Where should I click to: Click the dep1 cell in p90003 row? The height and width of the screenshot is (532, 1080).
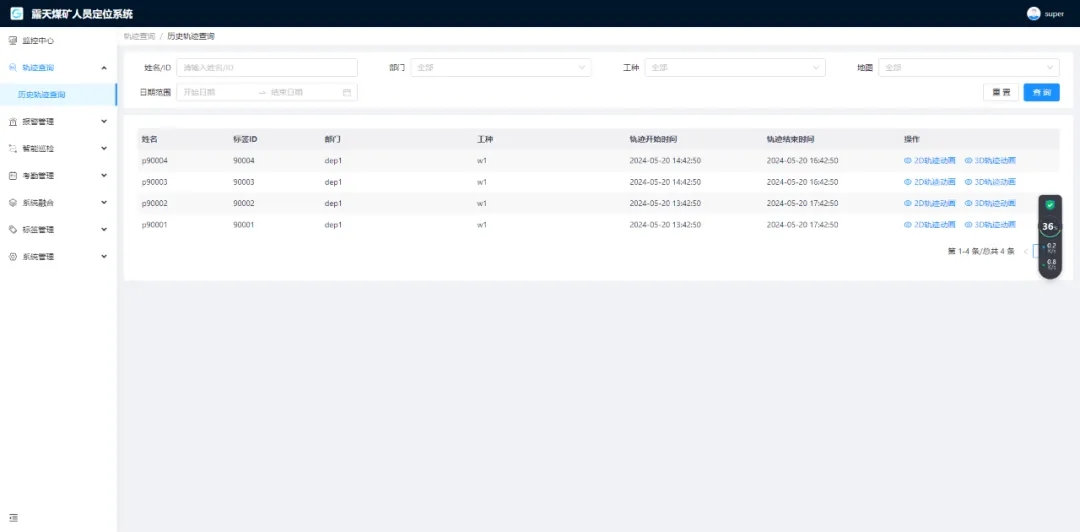[x=333, y=182]
